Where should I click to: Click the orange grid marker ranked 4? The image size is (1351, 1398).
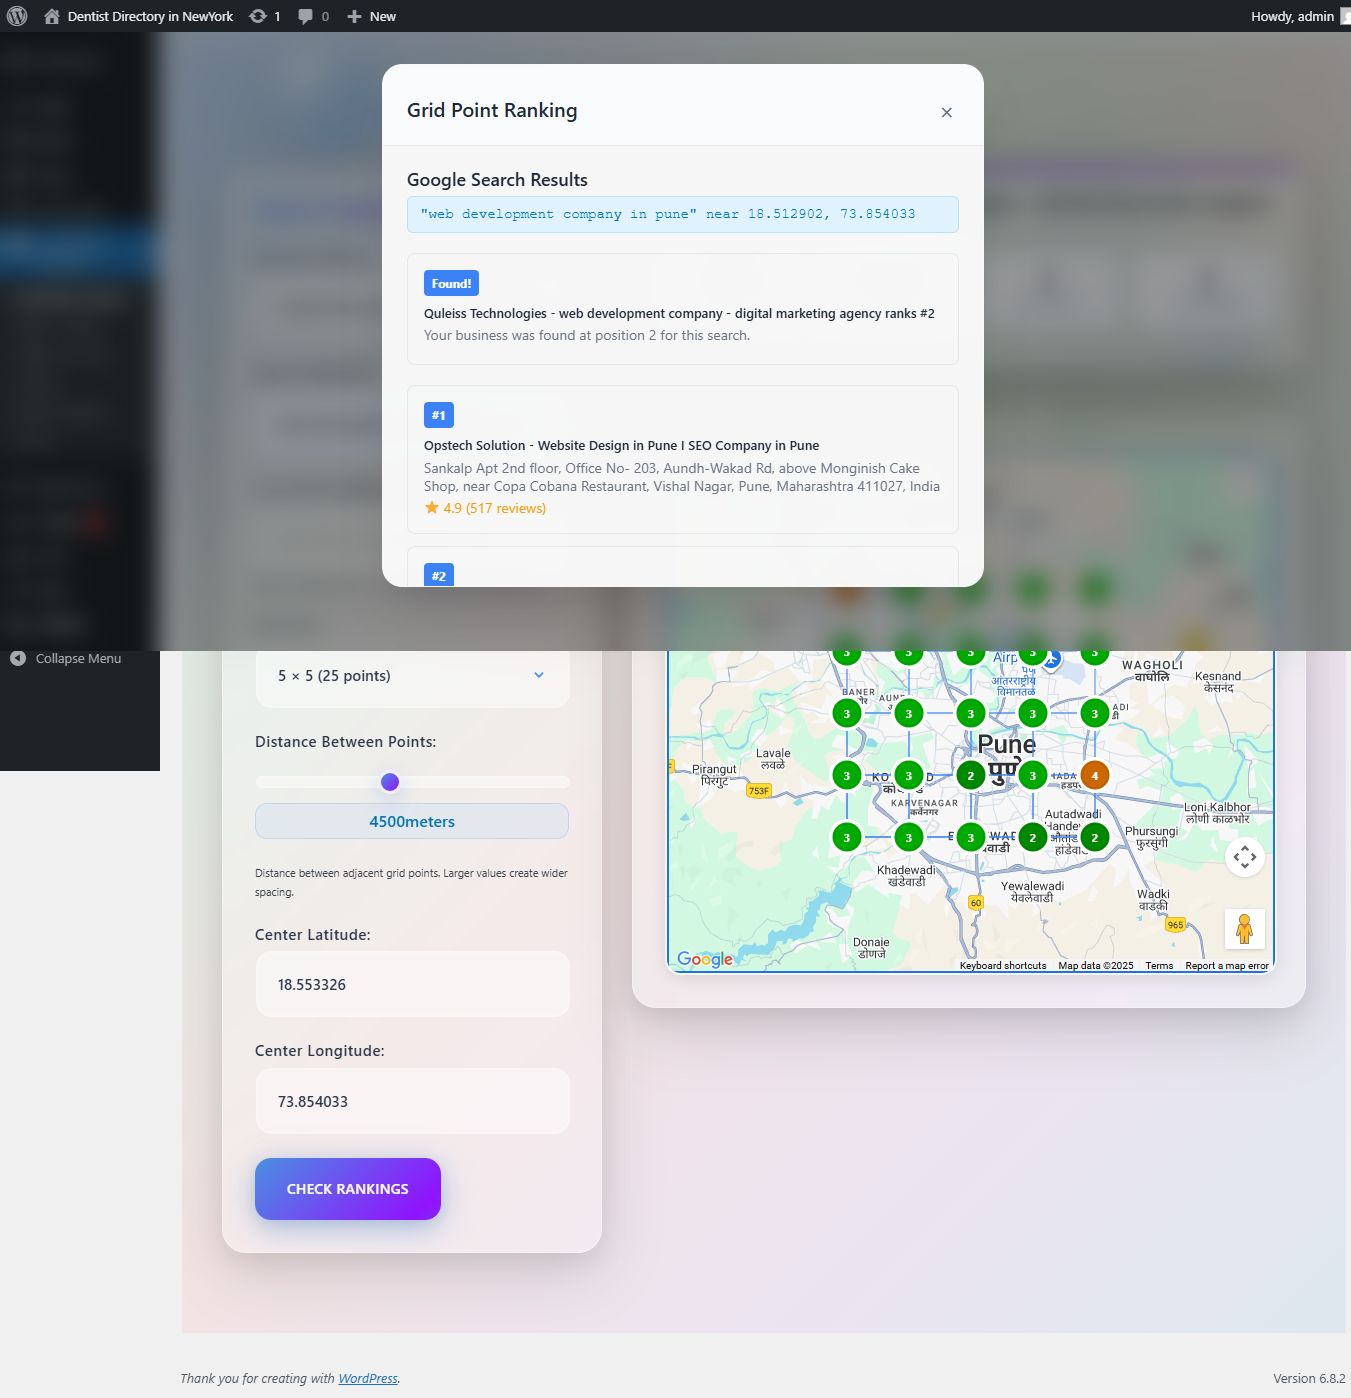click(x=1095, y=775)
